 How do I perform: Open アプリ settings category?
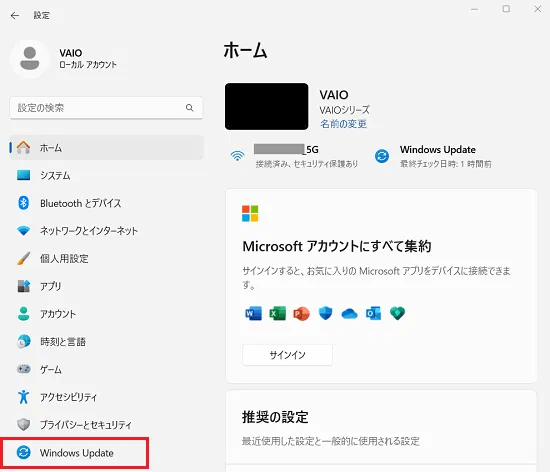107,286
